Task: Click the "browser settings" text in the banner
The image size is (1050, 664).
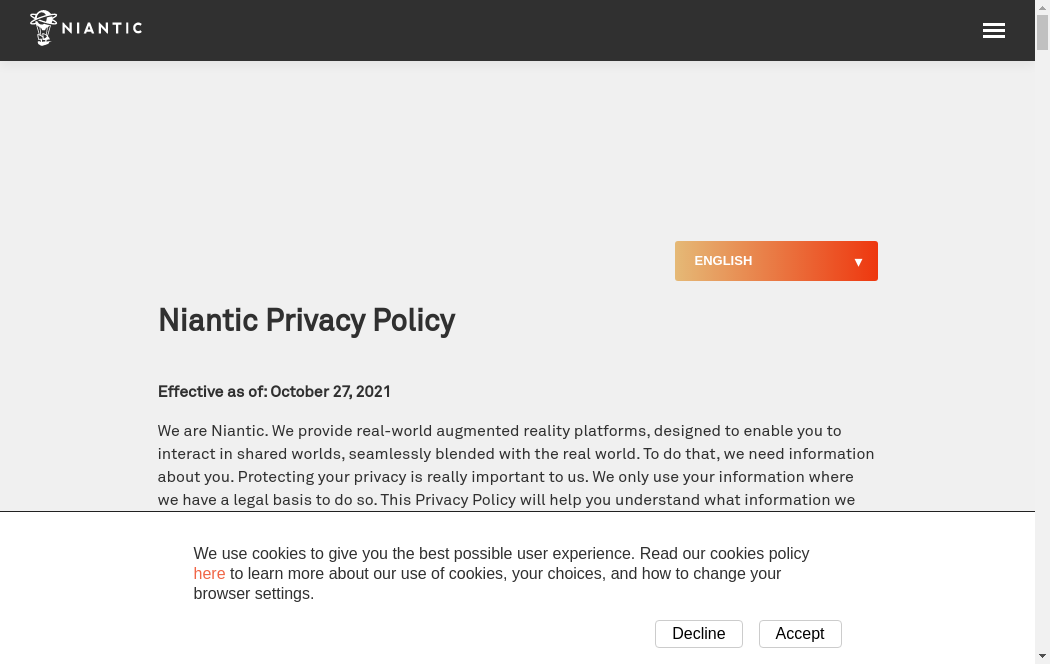Action: [x=253, y=594]
